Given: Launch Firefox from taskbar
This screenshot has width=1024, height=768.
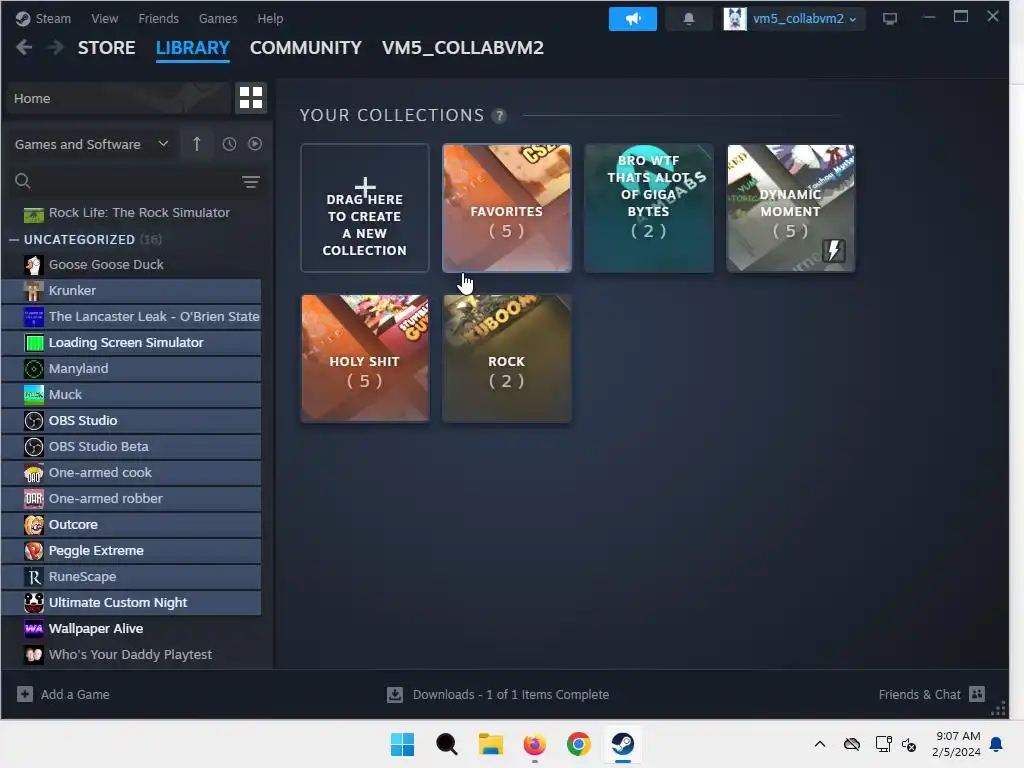Looking at the screenshot, I should click(534, 744).
